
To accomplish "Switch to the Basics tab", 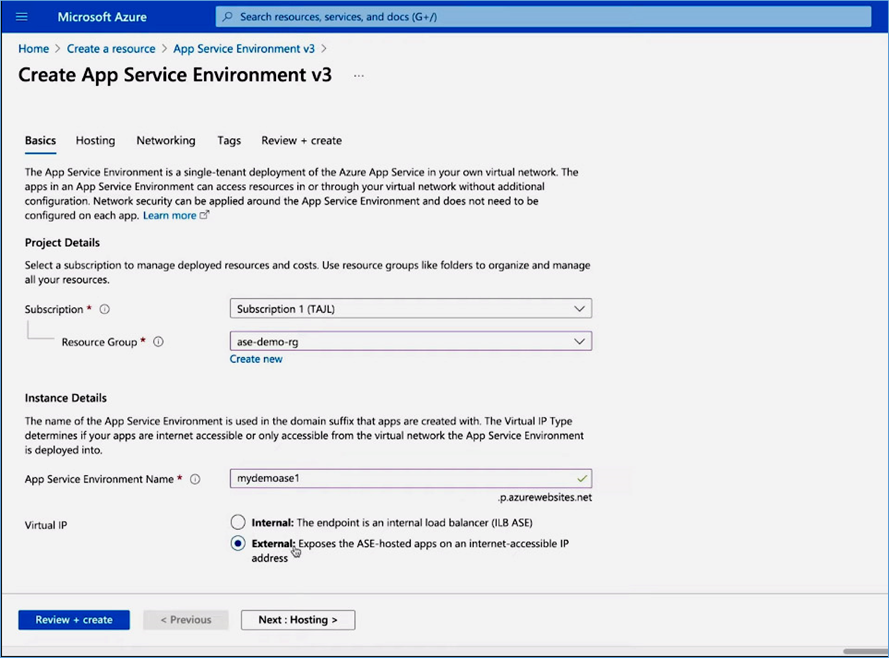I will click(x=40, y=141).
